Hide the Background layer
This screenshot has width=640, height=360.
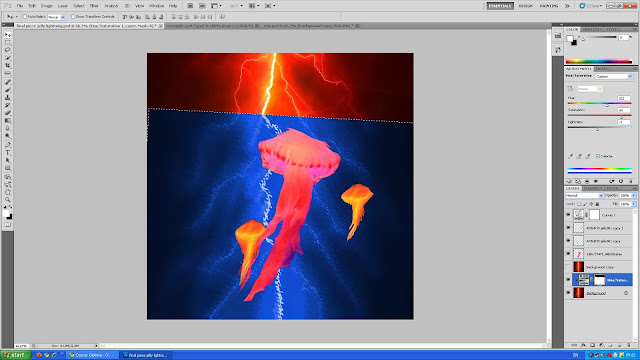pos(569,293)
